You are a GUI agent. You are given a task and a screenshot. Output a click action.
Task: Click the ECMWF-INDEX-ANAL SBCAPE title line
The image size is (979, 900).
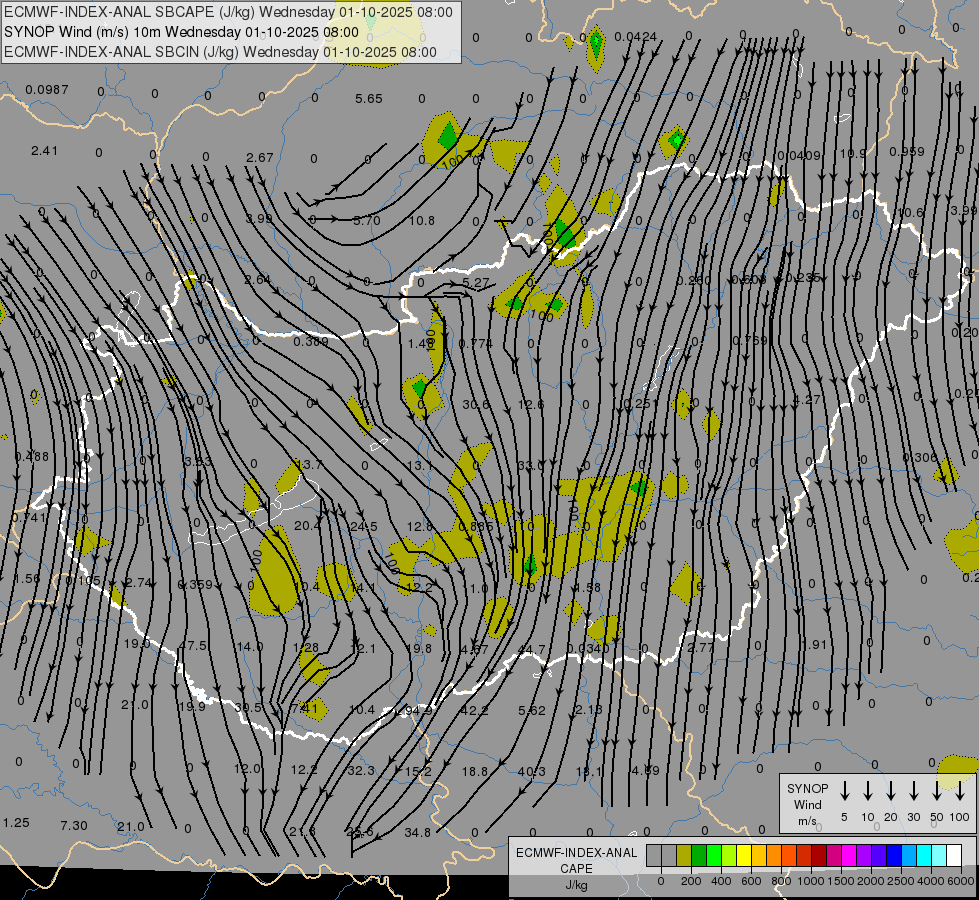228,12
